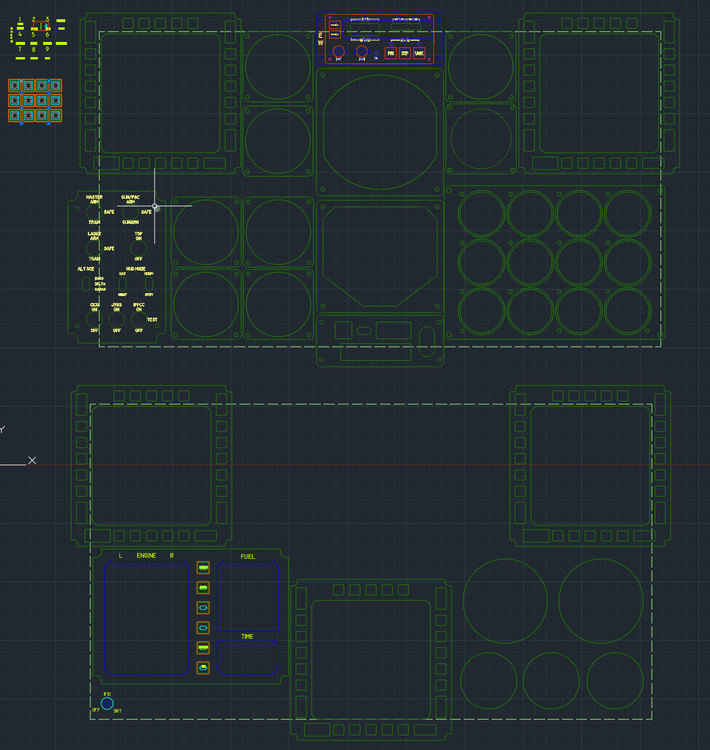This screenshot has height=750, width=710.
Task: Select the ALT SCE oval slot
Action: (x=86, y=284)
